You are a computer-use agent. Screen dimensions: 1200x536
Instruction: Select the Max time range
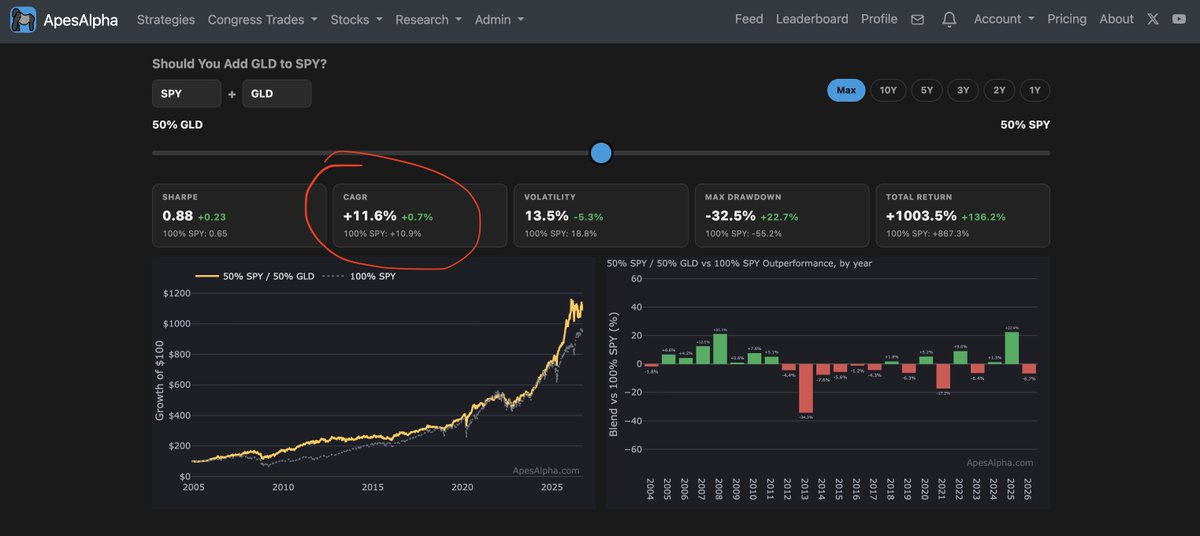tap(846, 90)
